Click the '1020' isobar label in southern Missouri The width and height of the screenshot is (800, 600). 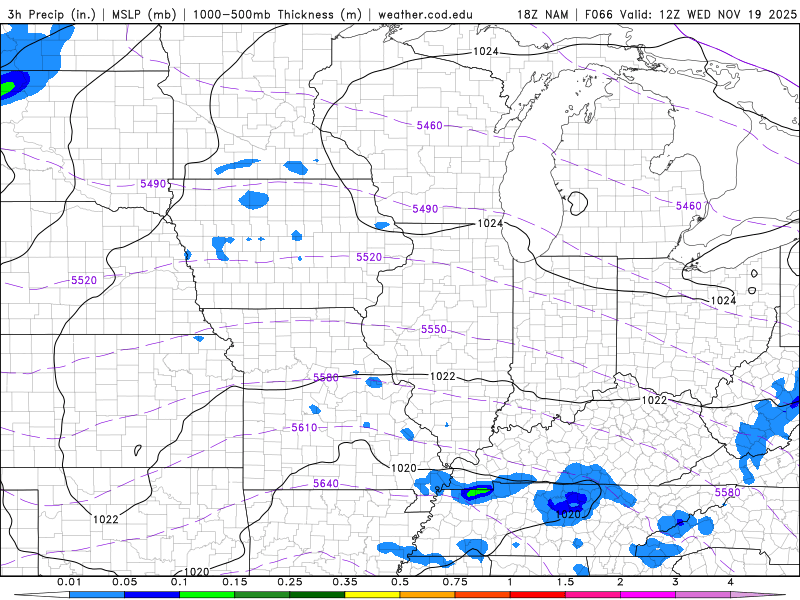(x=404, y=468)
